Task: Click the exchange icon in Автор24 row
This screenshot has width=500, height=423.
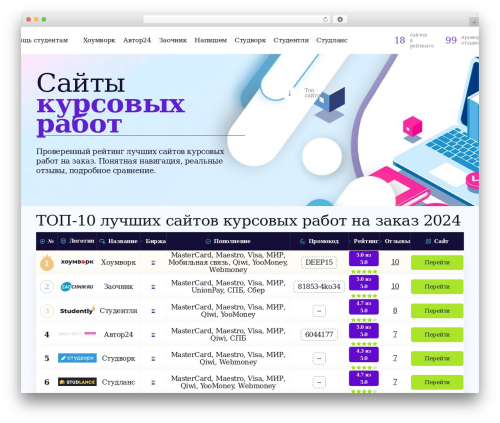Action: point(153,335)
